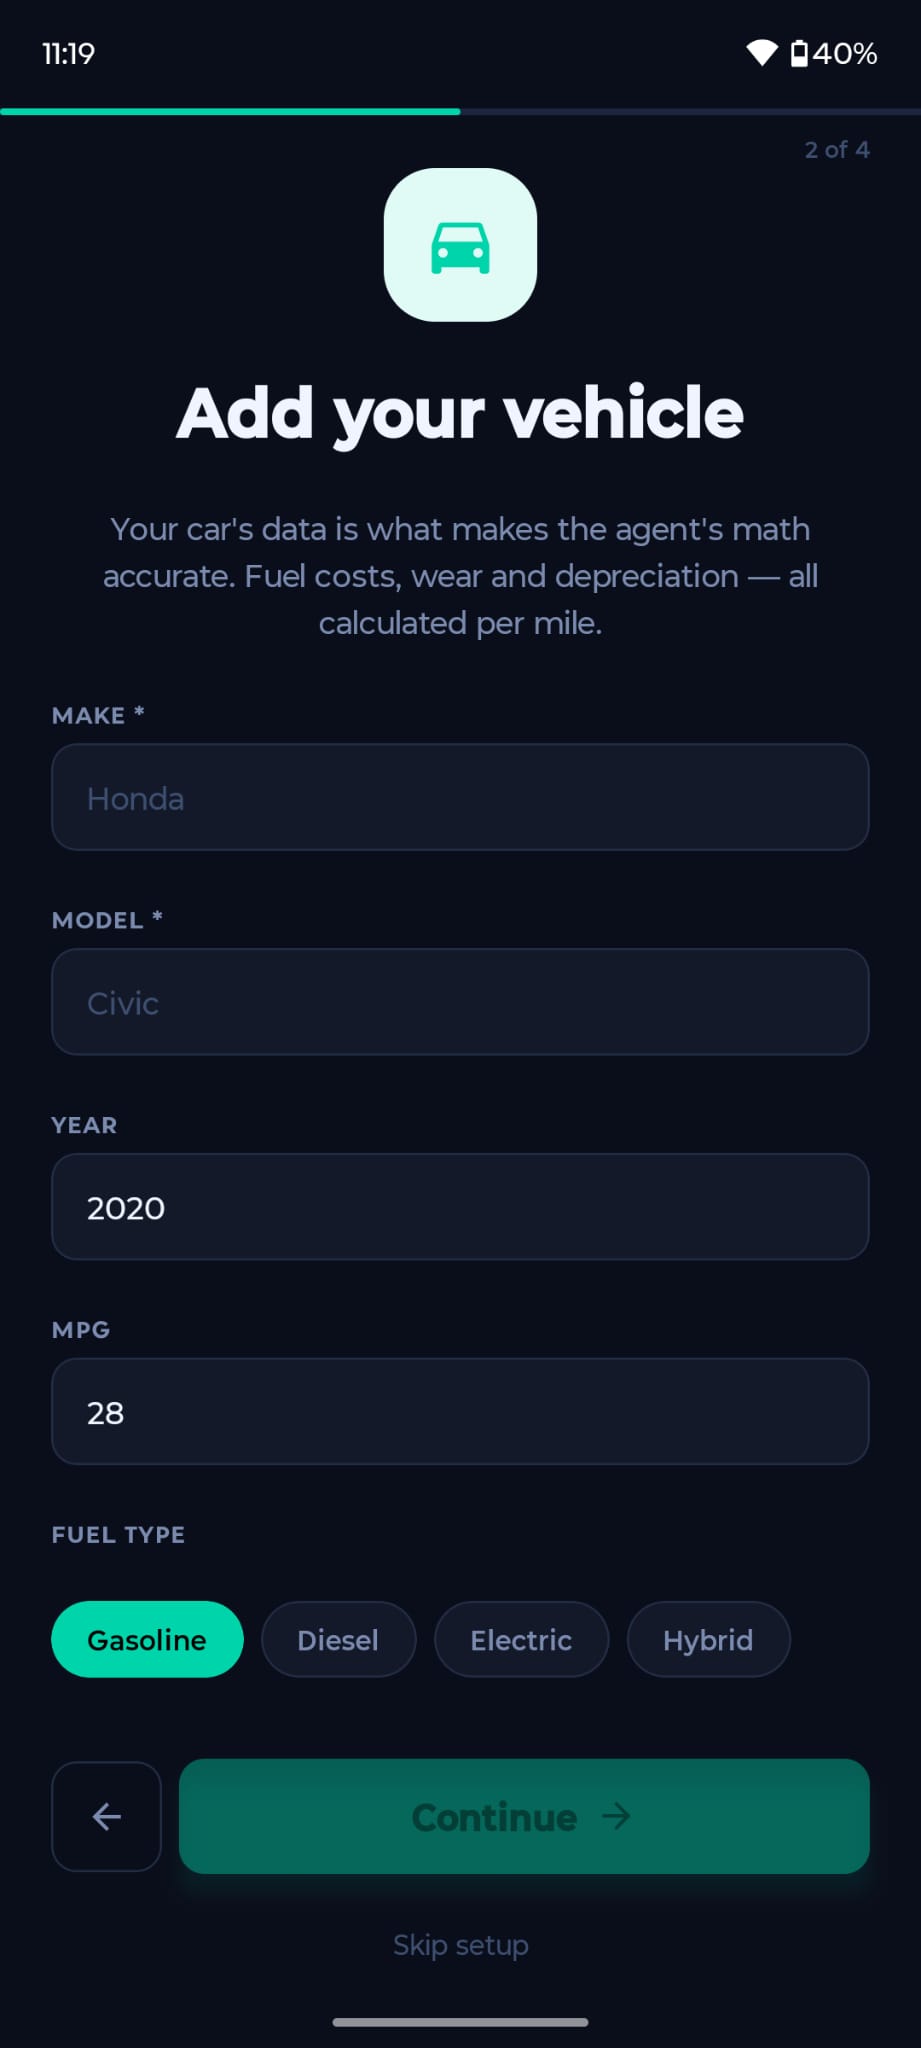Select the Gasoline fuel type

[x=147, y=1639]
